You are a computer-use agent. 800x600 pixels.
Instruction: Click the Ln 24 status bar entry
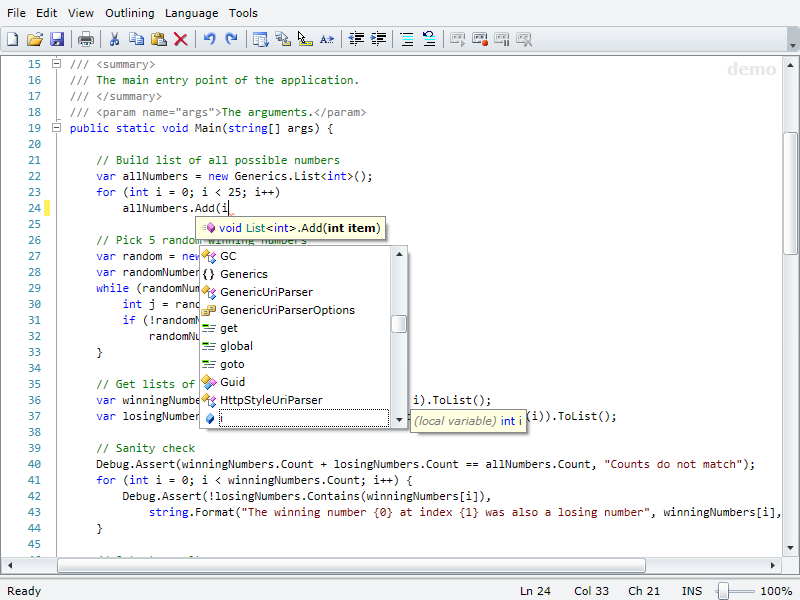535,591
